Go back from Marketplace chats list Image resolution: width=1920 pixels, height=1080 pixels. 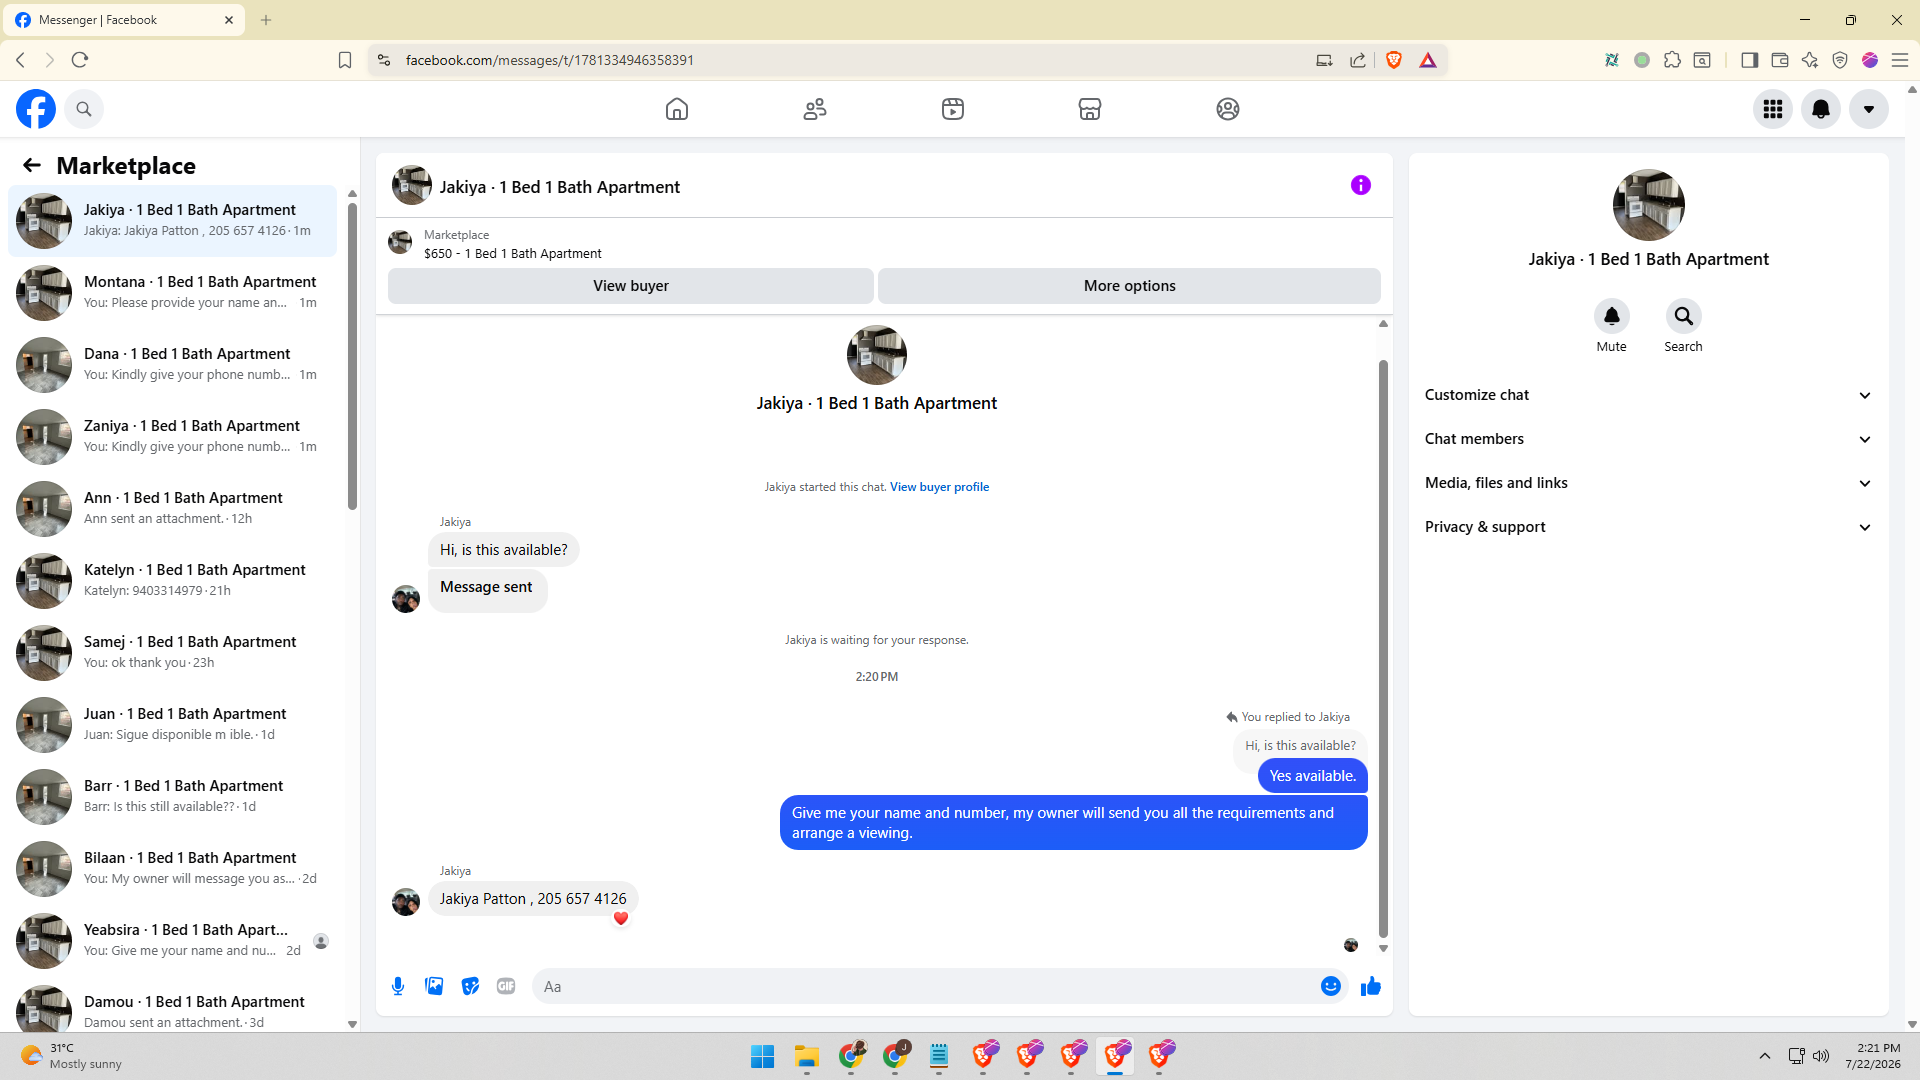click(x=32, y=165)
